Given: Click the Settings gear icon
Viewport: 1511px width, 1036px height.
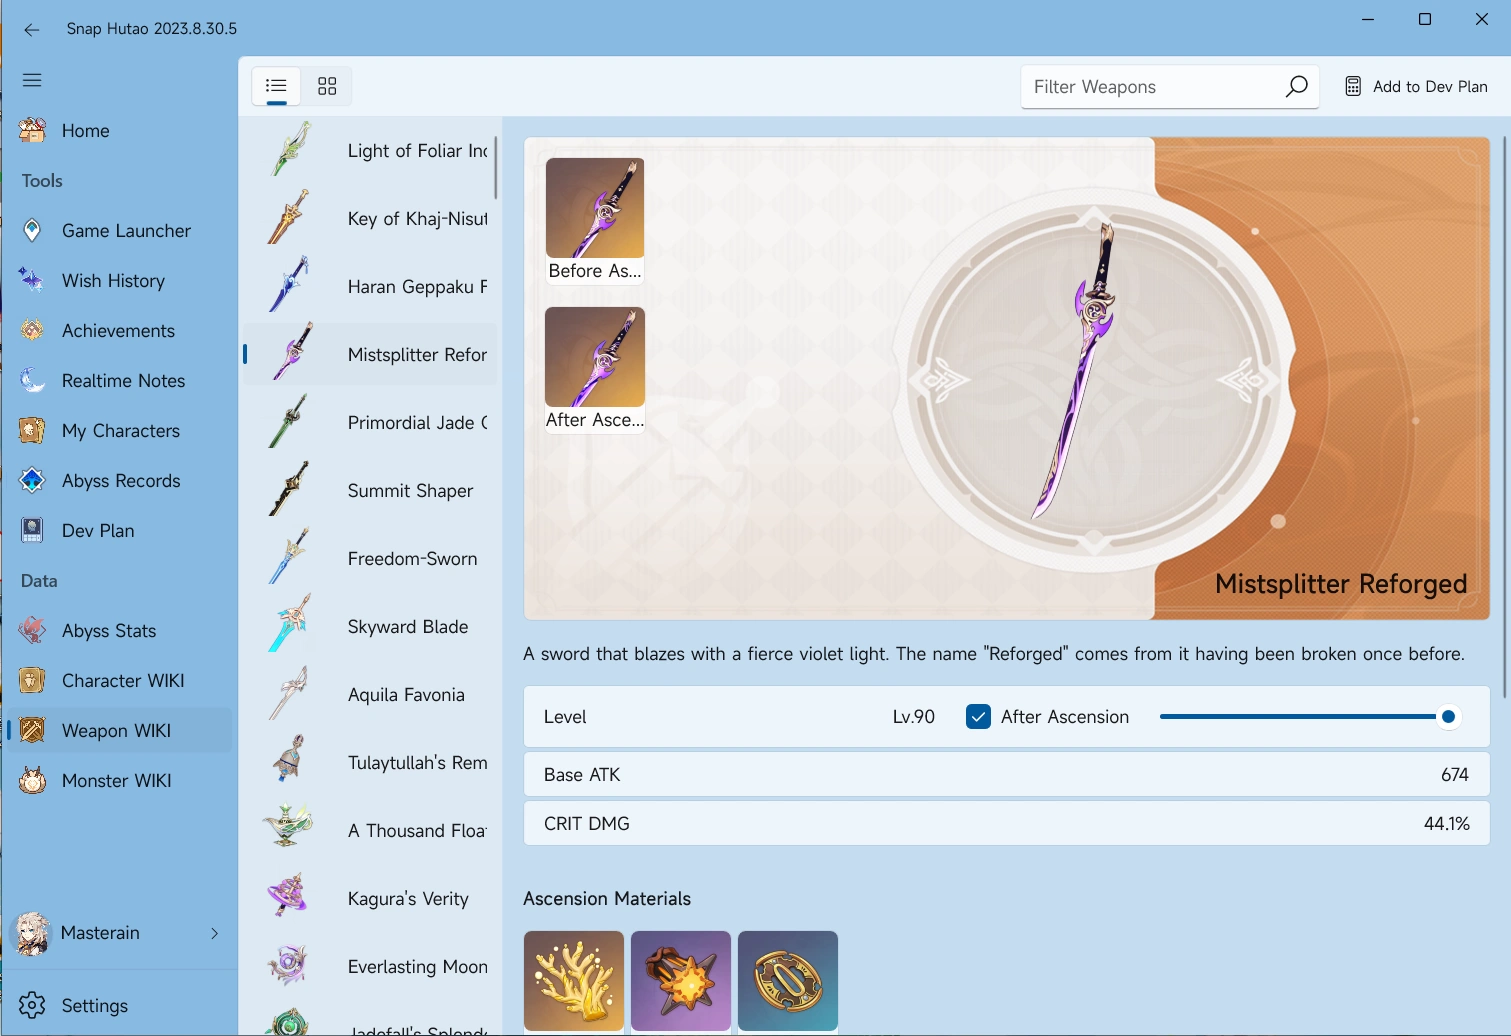Looking at the screenshot, I should (x=32, y=1005).
